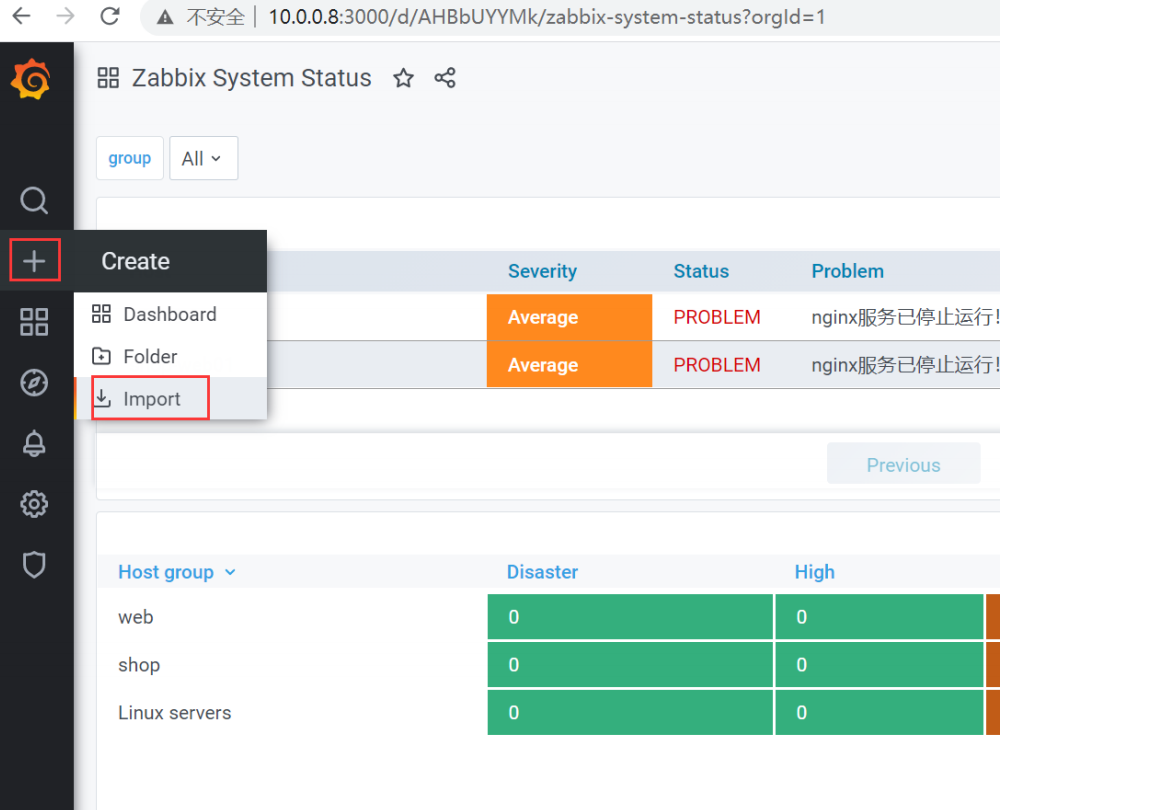Reload the page with refresh icon
This screenshot has width=1165, height=810.
[110, 16]
